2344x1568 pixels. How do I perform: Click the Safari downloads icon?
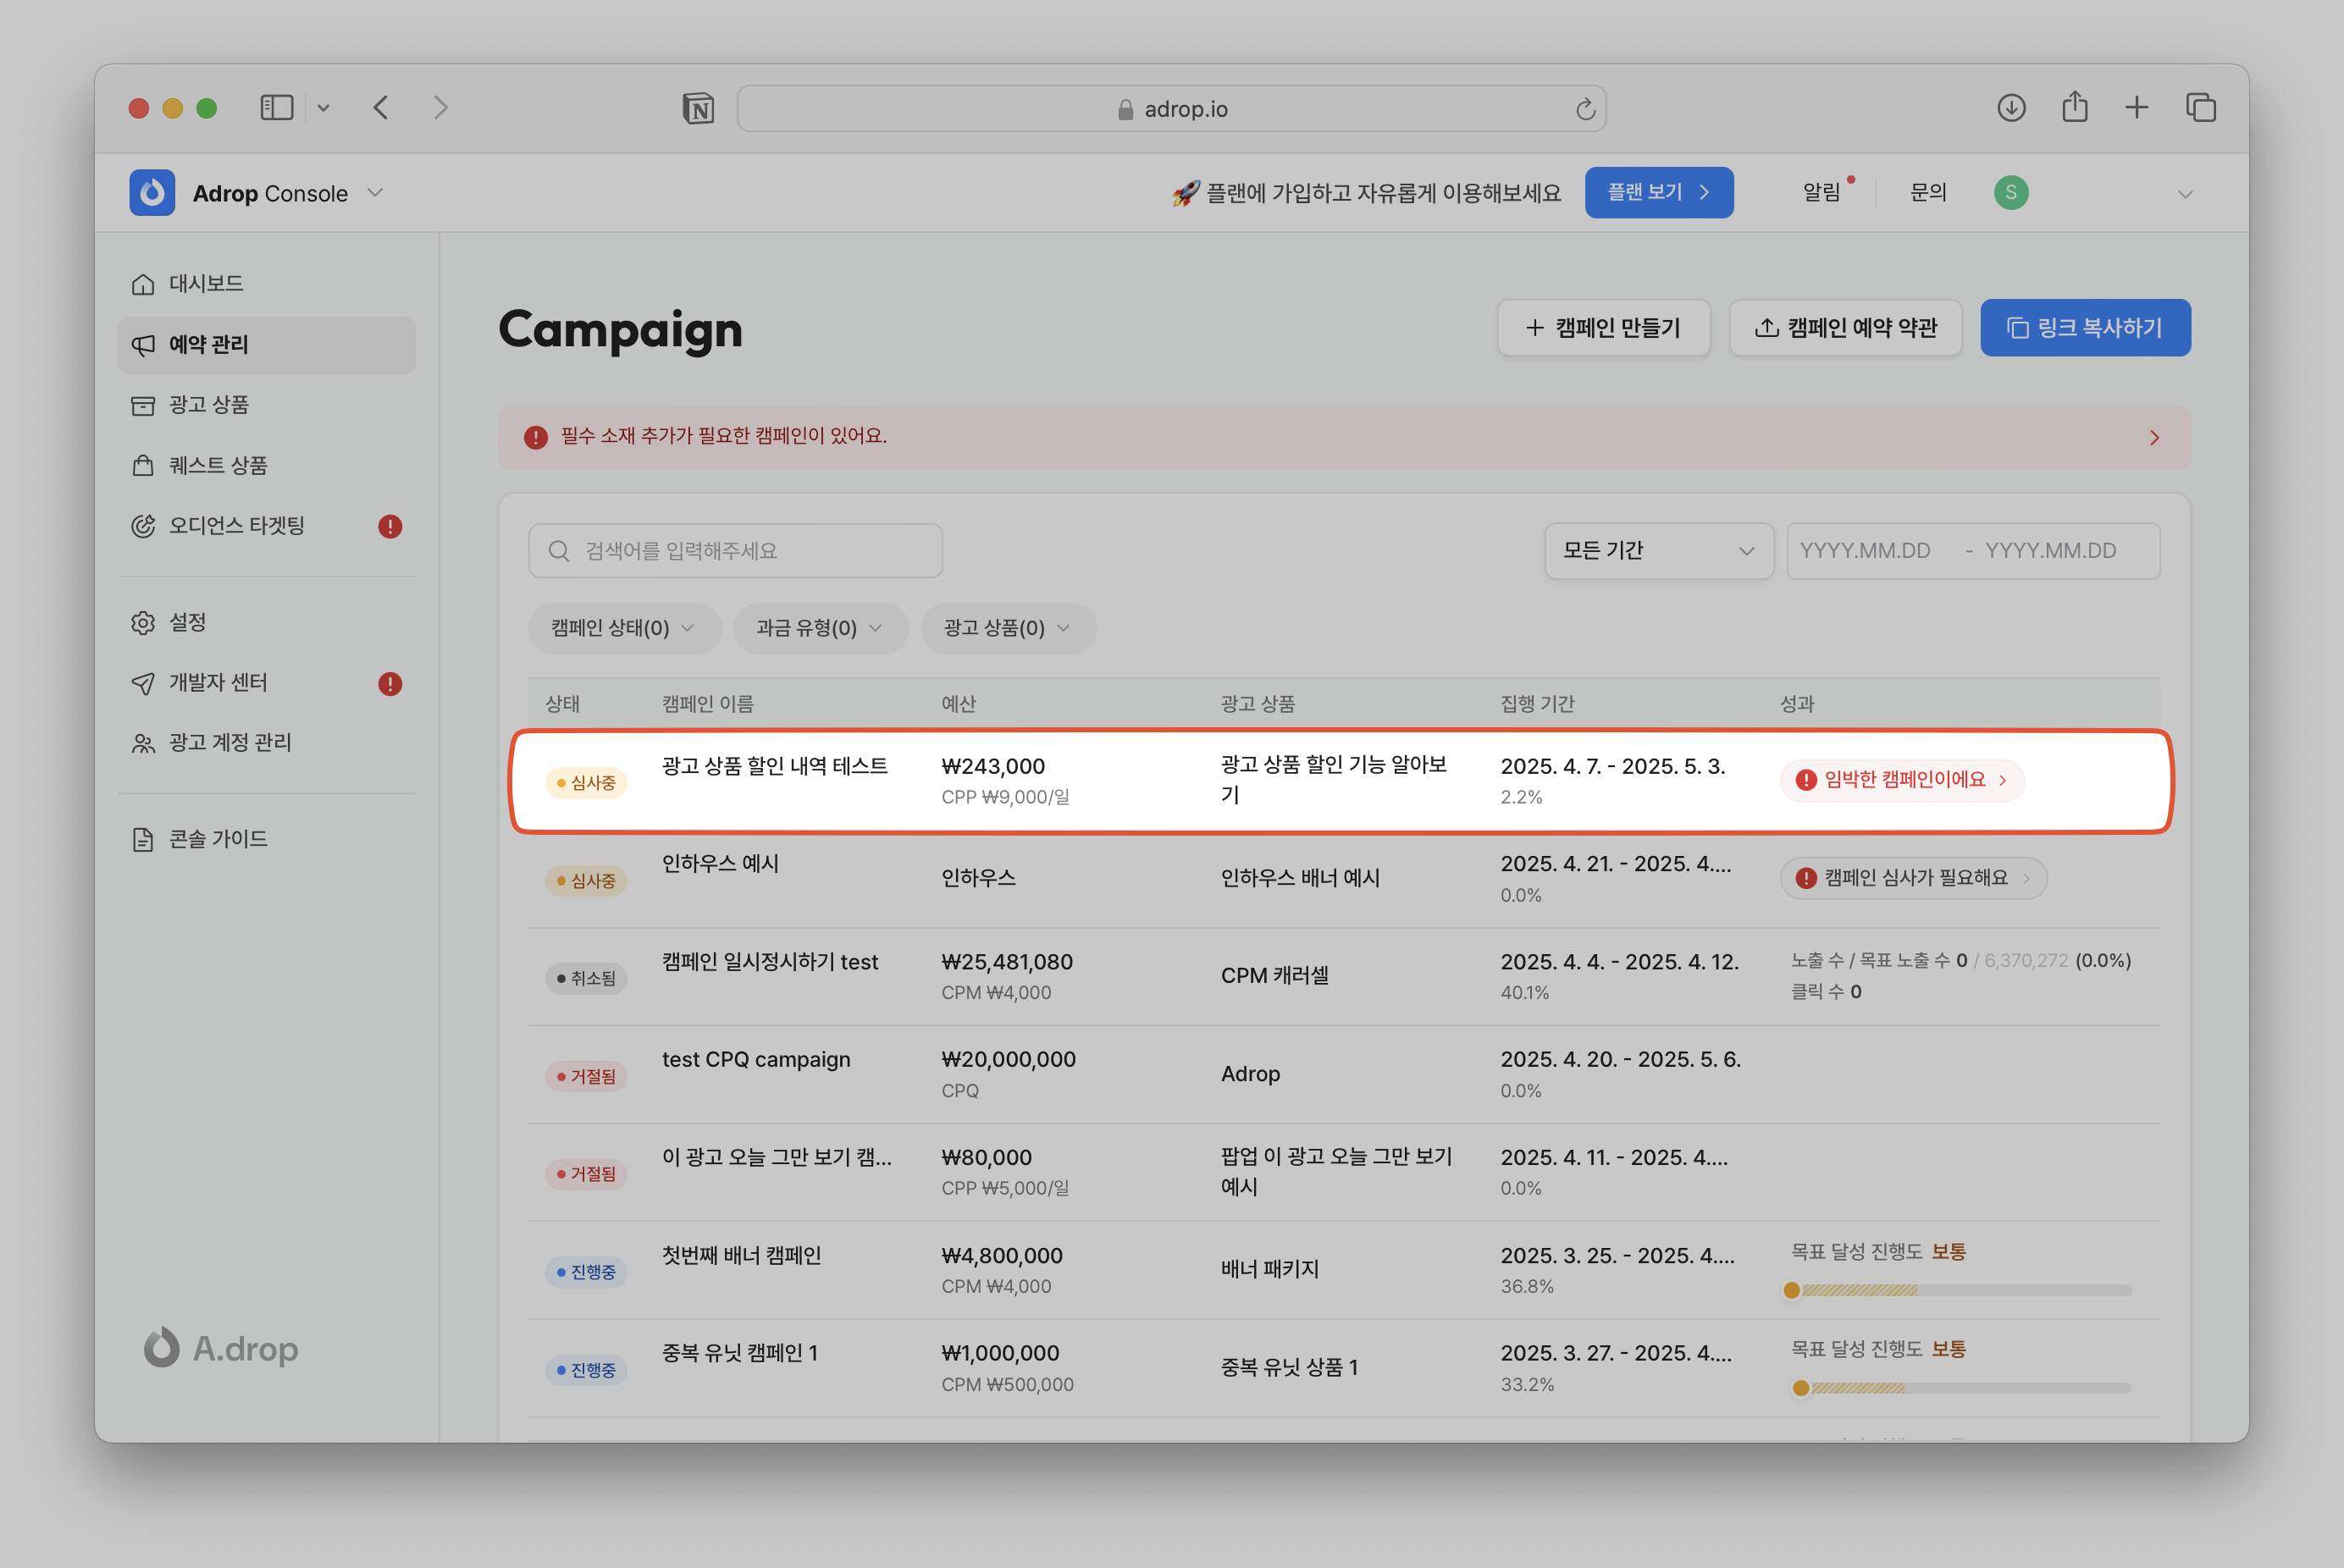click(2011, 107)
